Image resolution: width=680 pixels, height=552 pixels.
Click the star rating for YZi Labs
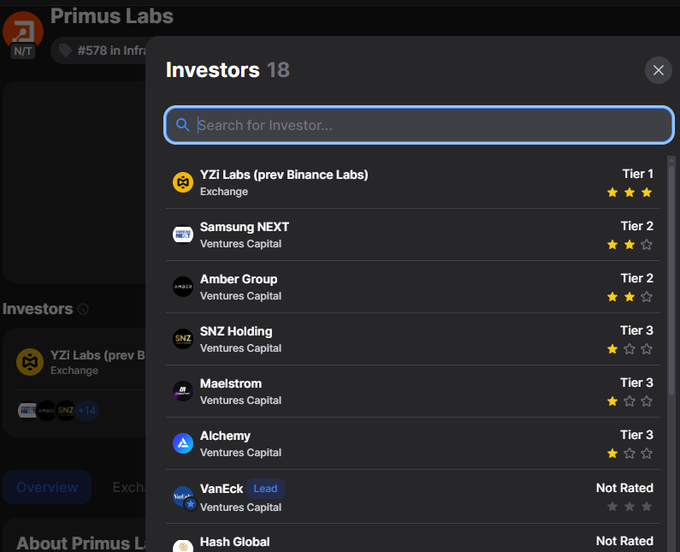629,193
